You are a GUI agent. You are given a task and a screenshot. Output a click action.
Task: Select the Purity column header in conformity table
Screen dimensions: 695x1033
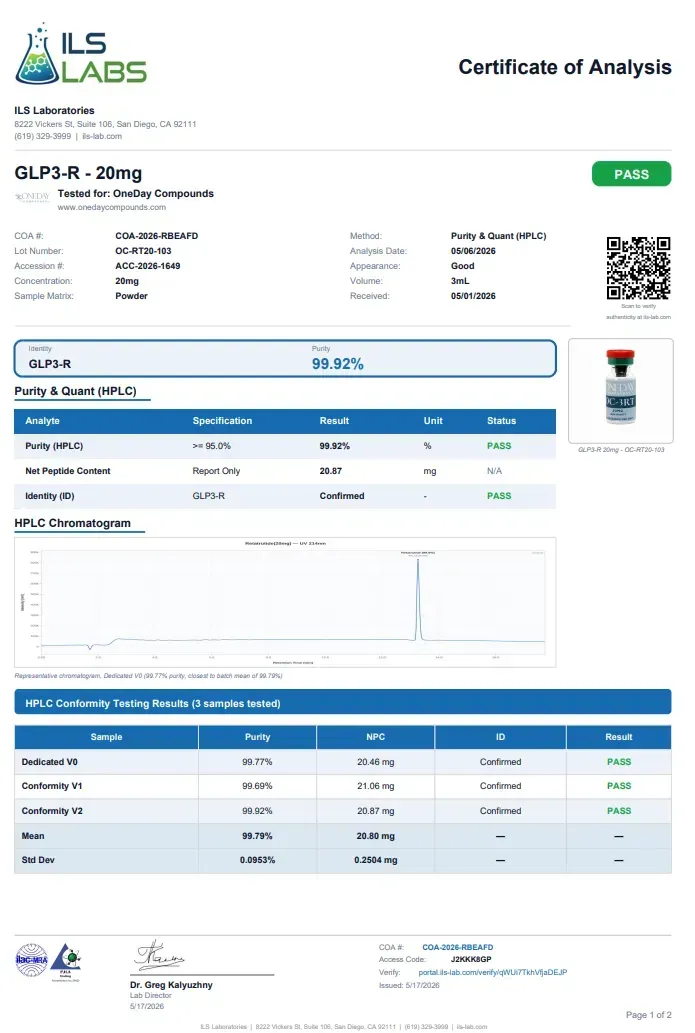(257, 737)
